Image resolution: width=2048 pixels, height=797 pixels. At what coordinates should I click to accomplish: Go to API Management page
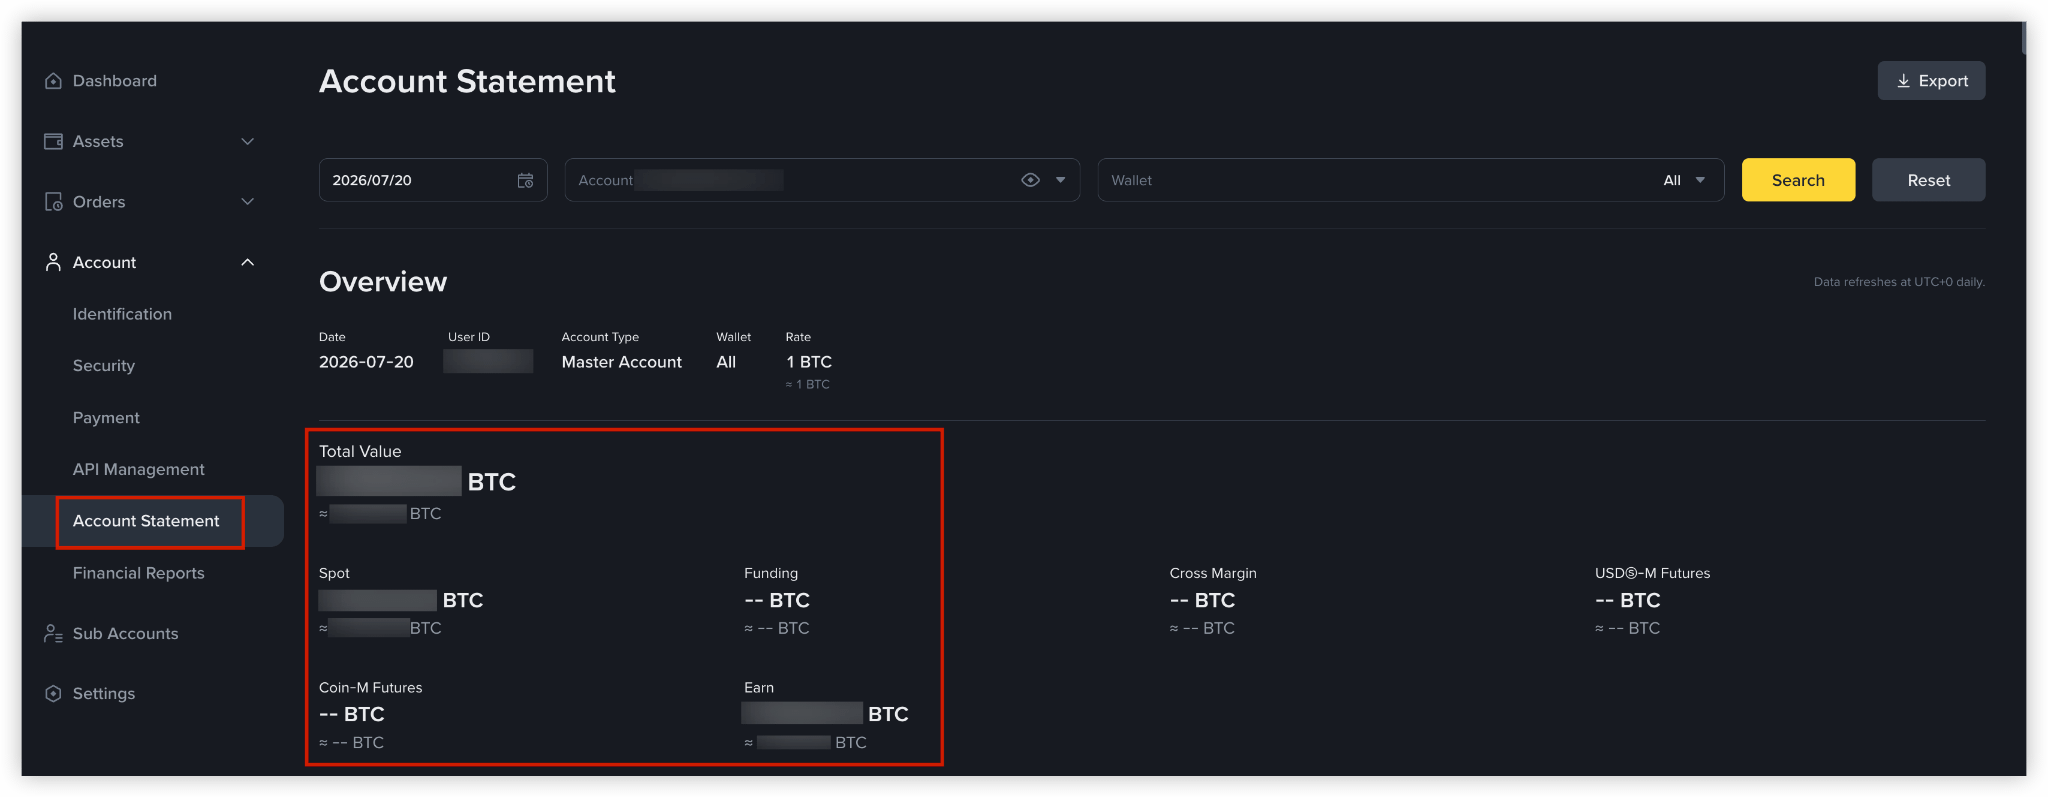pyautogui.click(x=139, y=469)
